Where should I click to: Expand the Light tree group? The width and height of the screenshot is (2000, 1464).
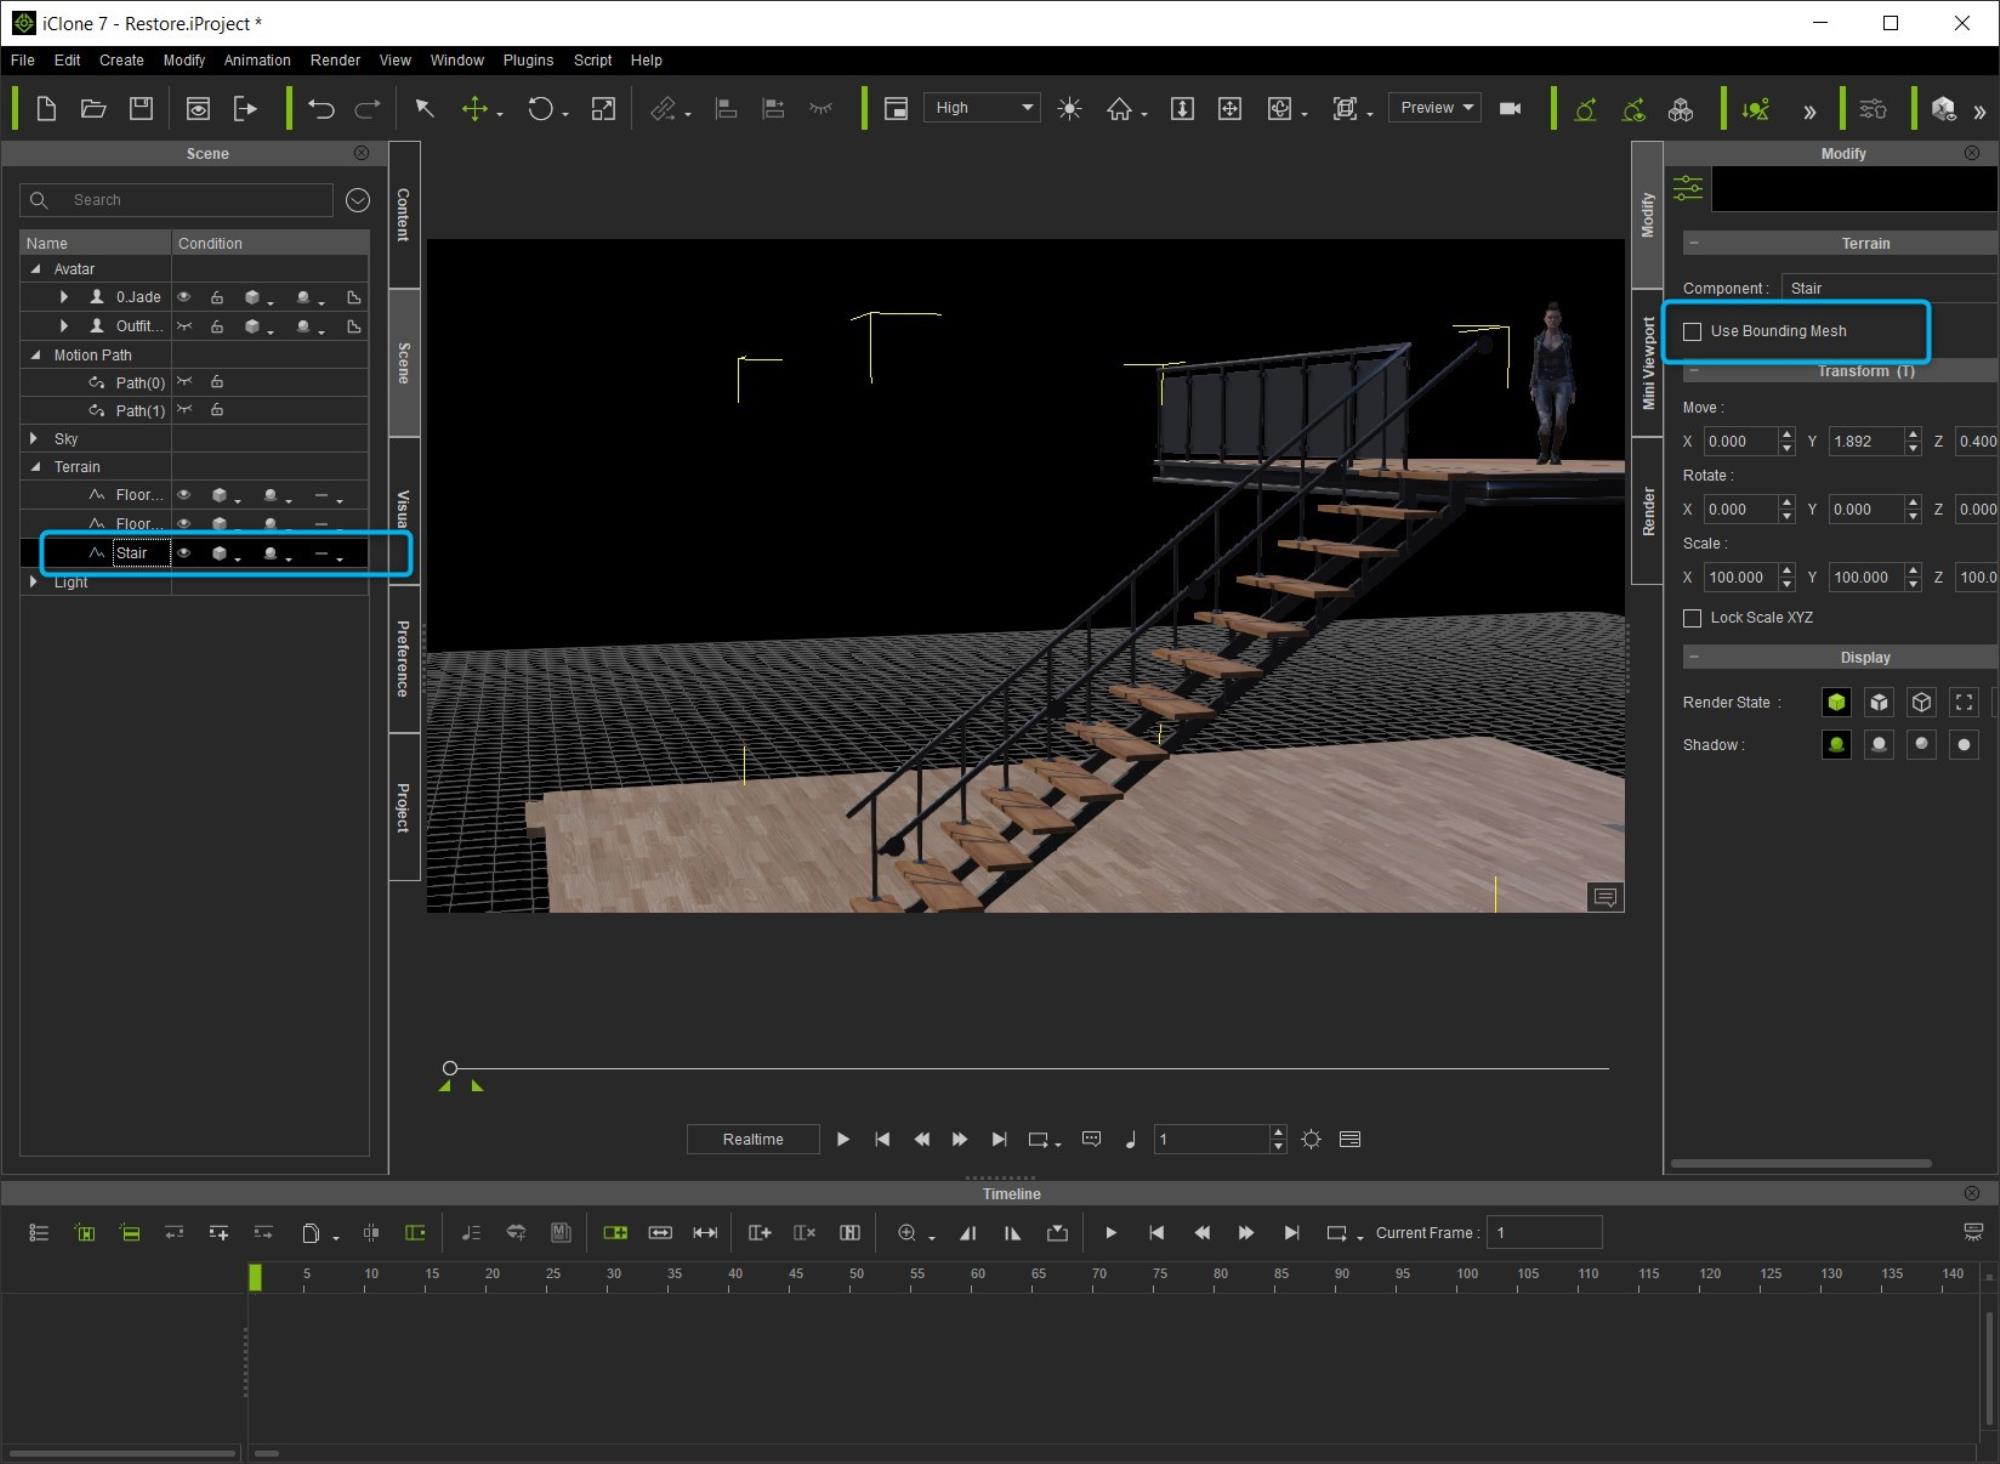point(34,581)
